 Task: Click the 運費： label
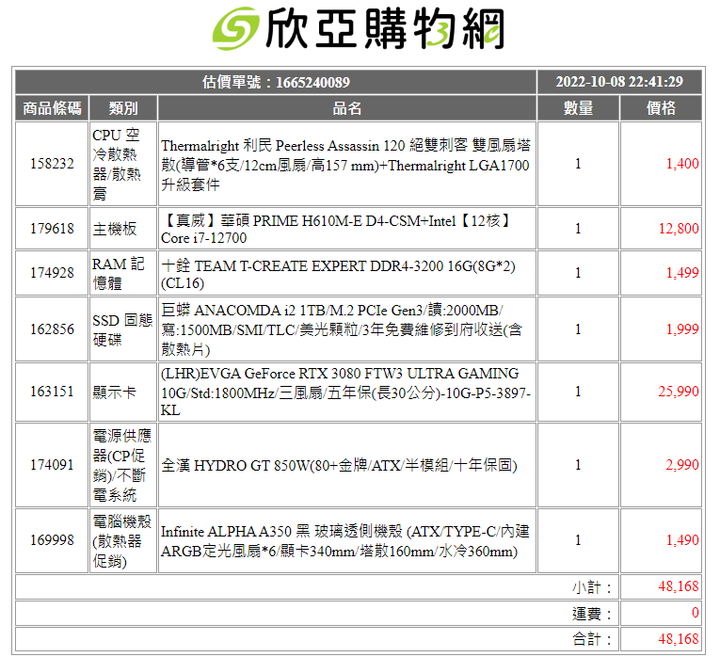point(592,613)
